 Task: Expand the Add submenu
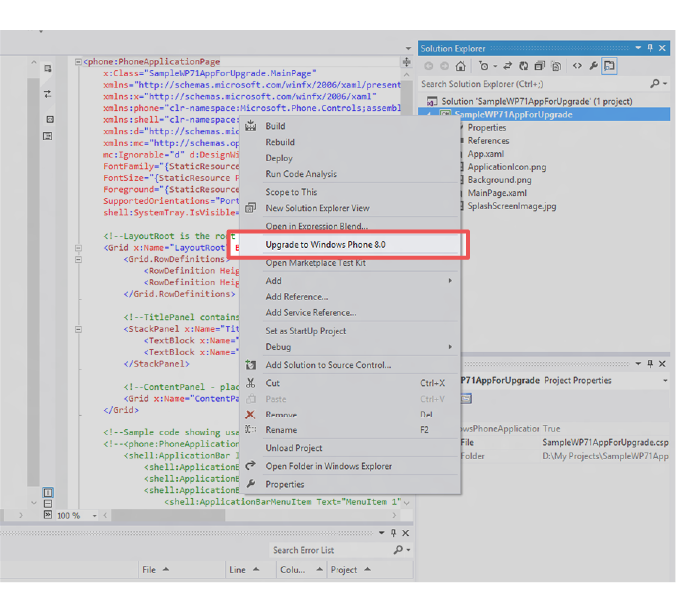(349, 281)
